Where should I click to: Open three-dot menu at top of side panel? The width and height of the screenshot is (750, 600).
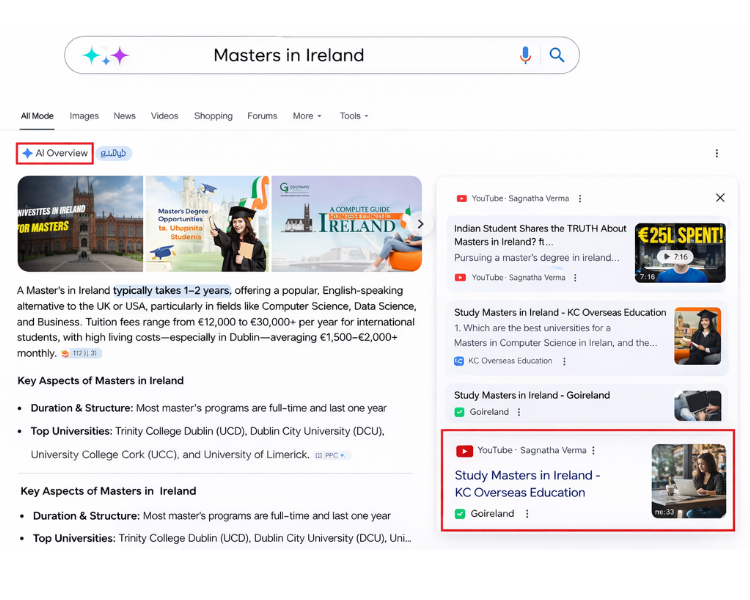click(x=580, y=199)
